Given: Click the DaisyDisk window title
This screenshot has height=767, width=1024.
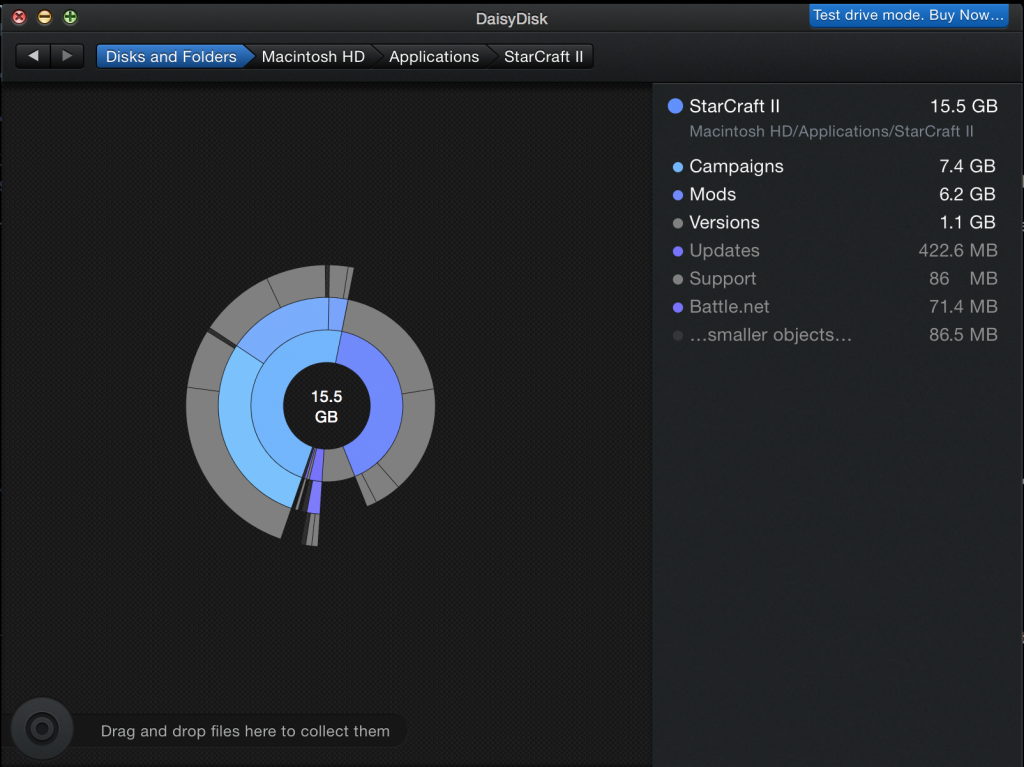Looking at the screenshot, I should pos(511,18).
